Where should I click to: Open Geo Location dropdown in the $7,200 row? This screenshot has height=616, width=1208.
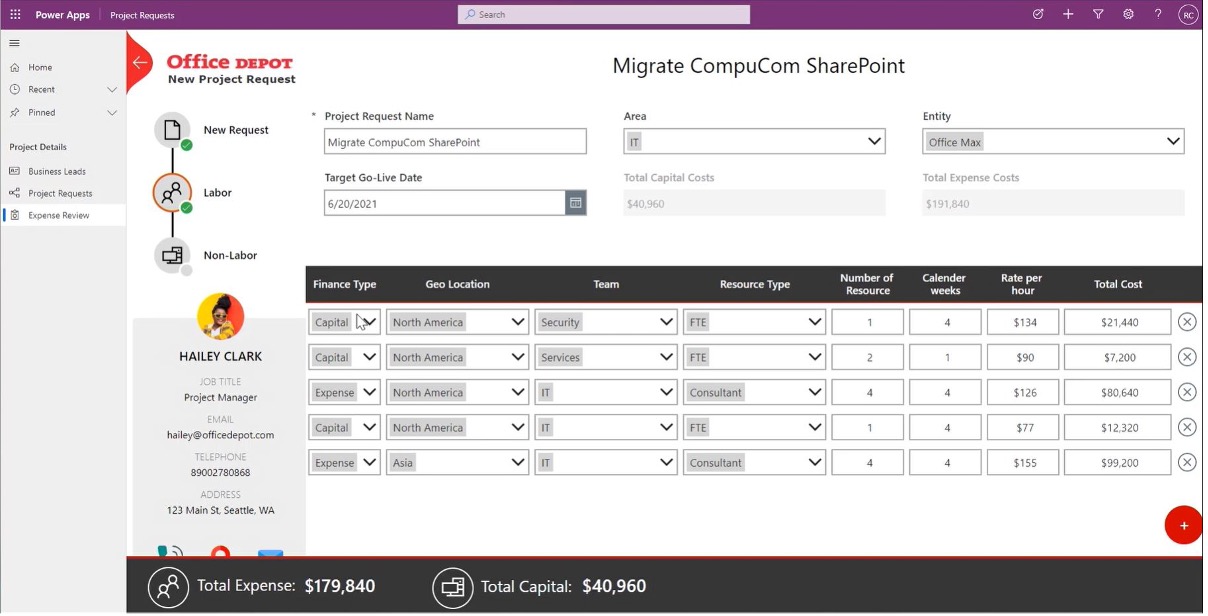(x=457, y=357)
